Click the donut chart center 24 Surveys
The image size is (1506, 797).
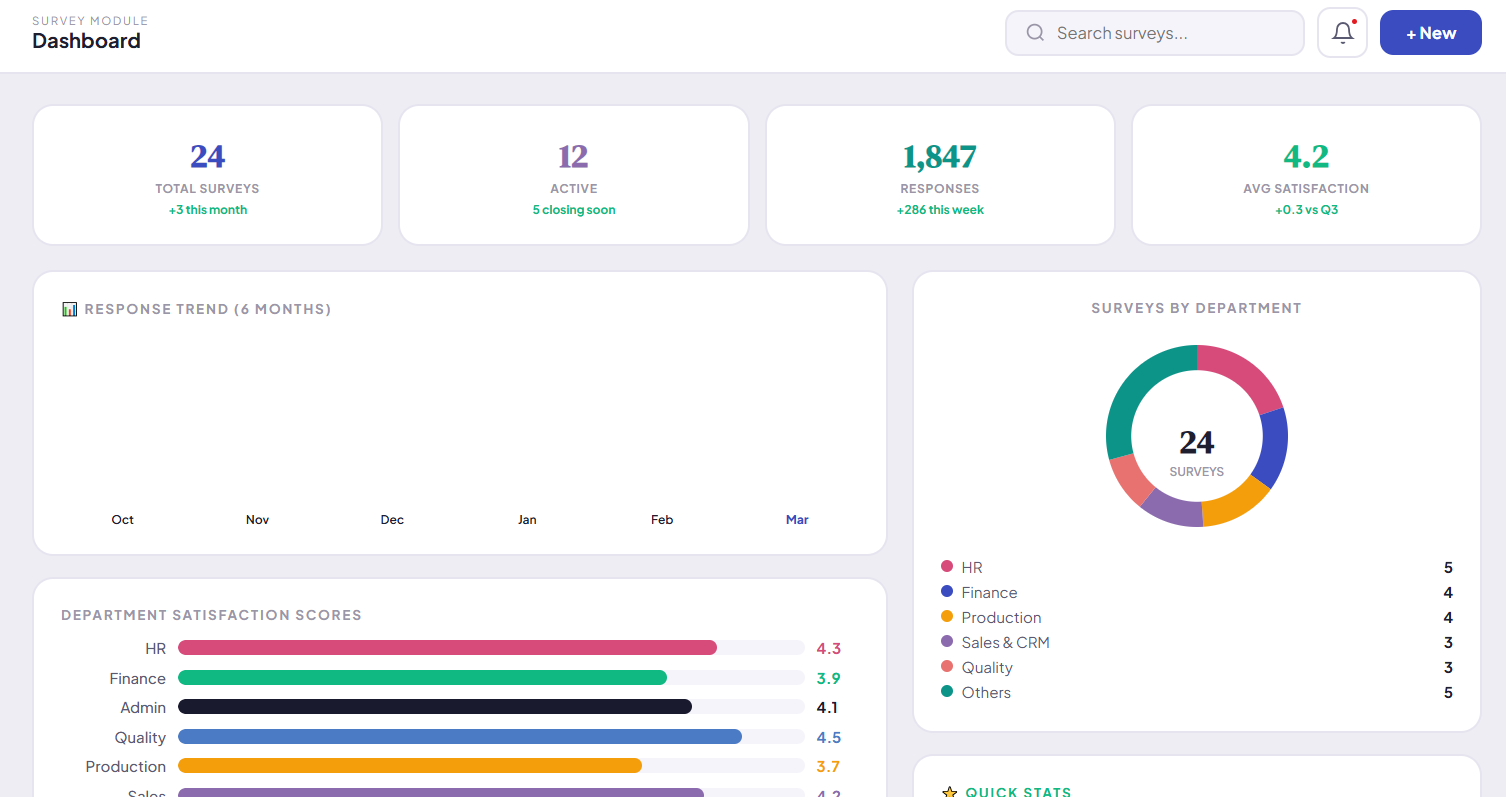click(1197, 451)
